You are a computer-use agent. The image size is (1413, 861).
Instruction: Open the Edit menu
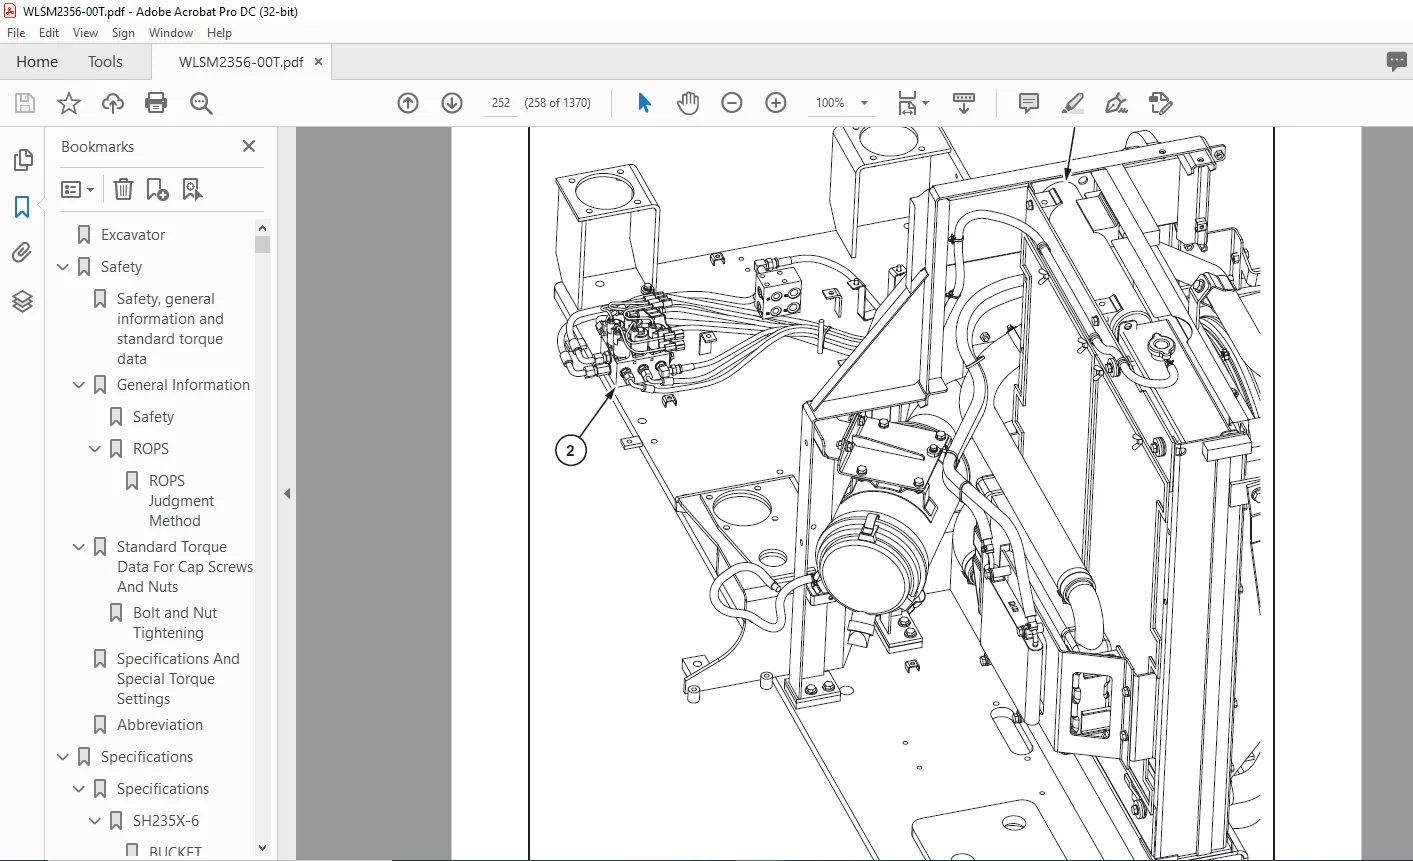click(49, 33)
